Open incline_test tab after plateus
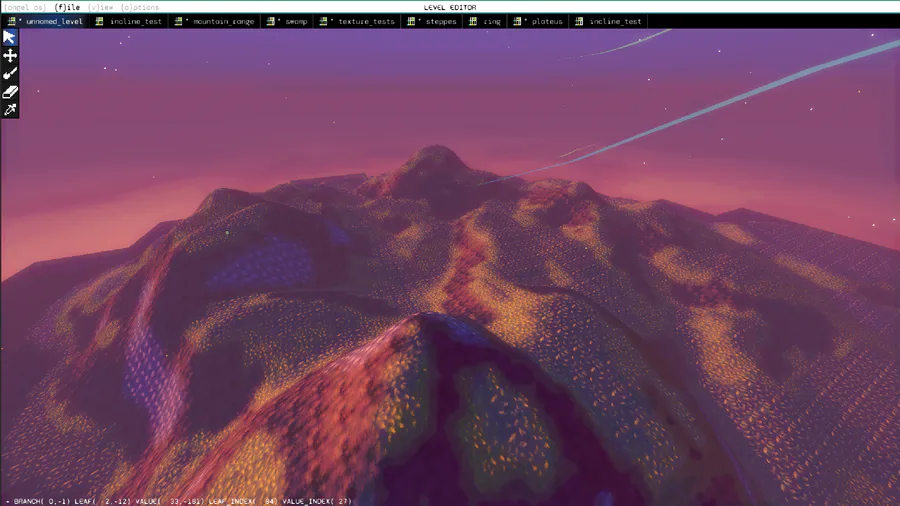This screenshot has width=900, height=506. point(608,21)
